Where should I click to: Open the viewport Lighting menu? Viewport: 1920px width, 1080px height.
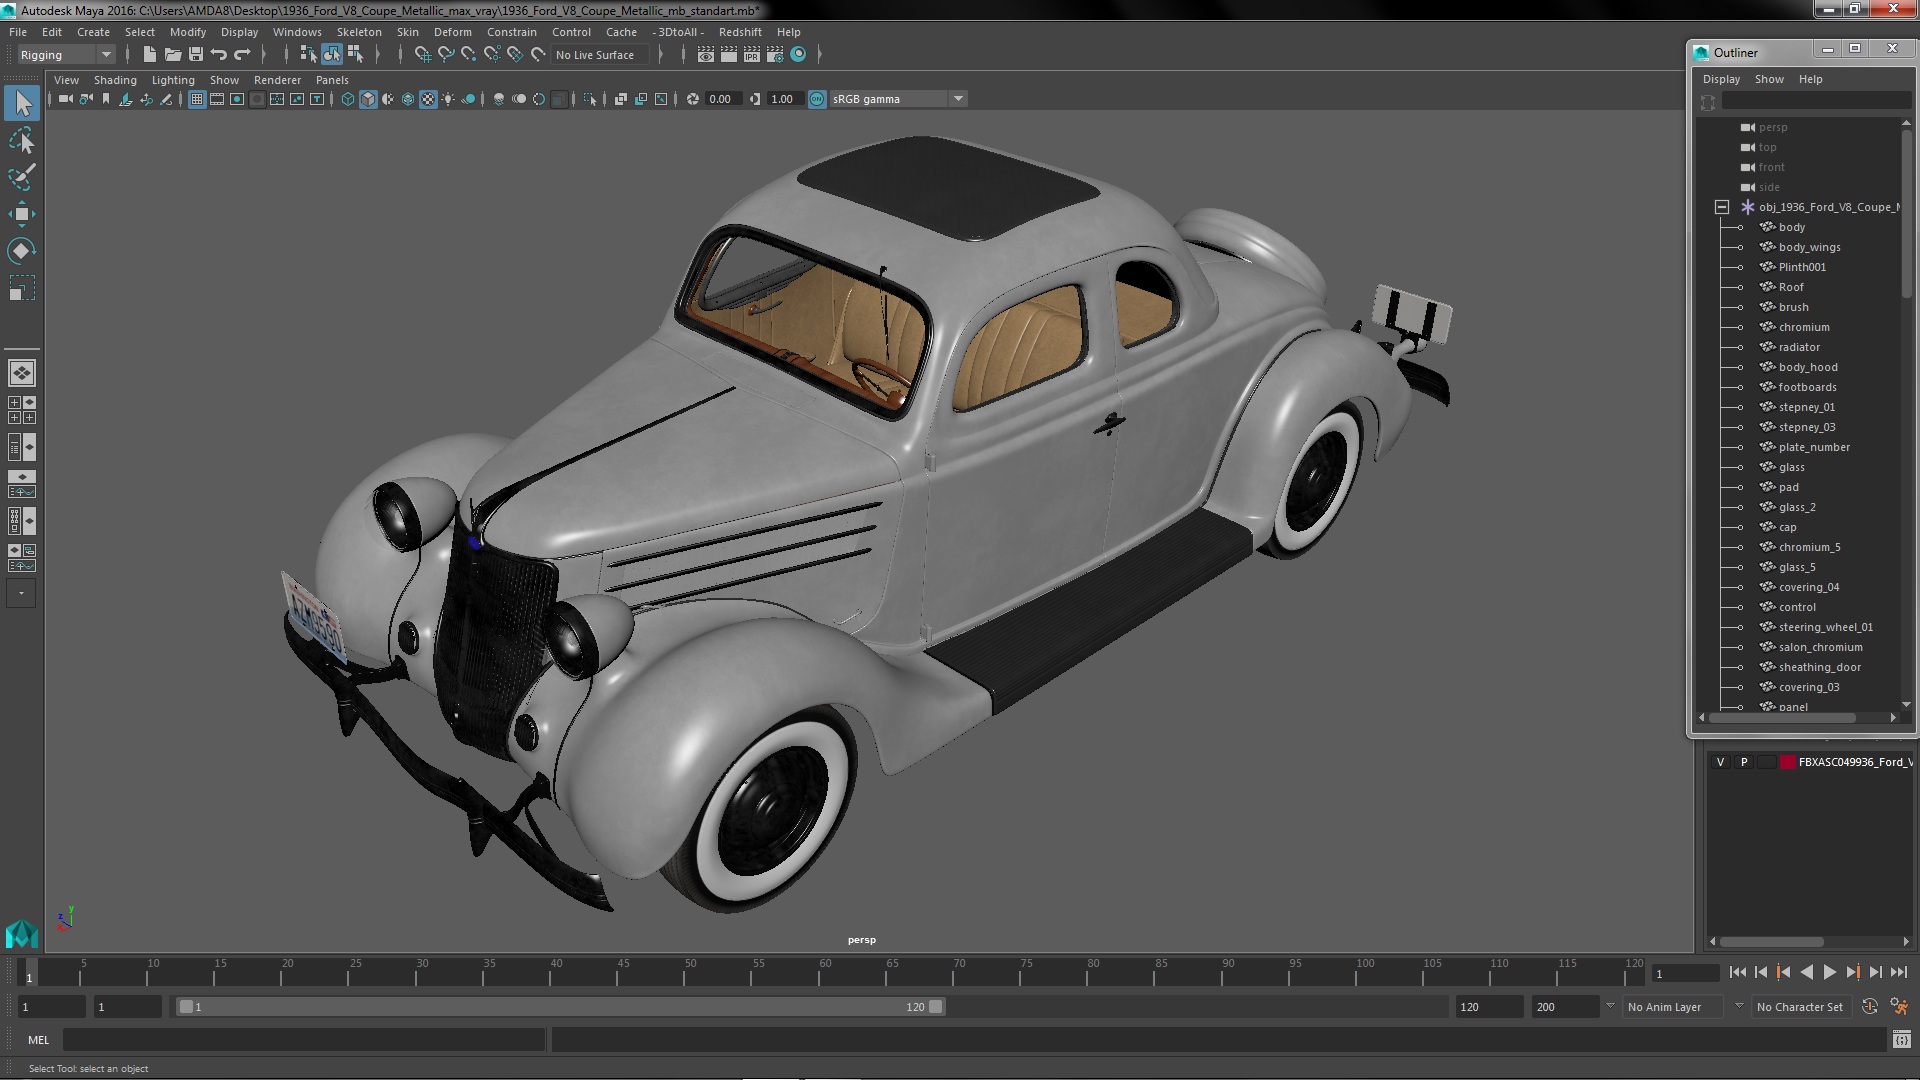point(172,80)
